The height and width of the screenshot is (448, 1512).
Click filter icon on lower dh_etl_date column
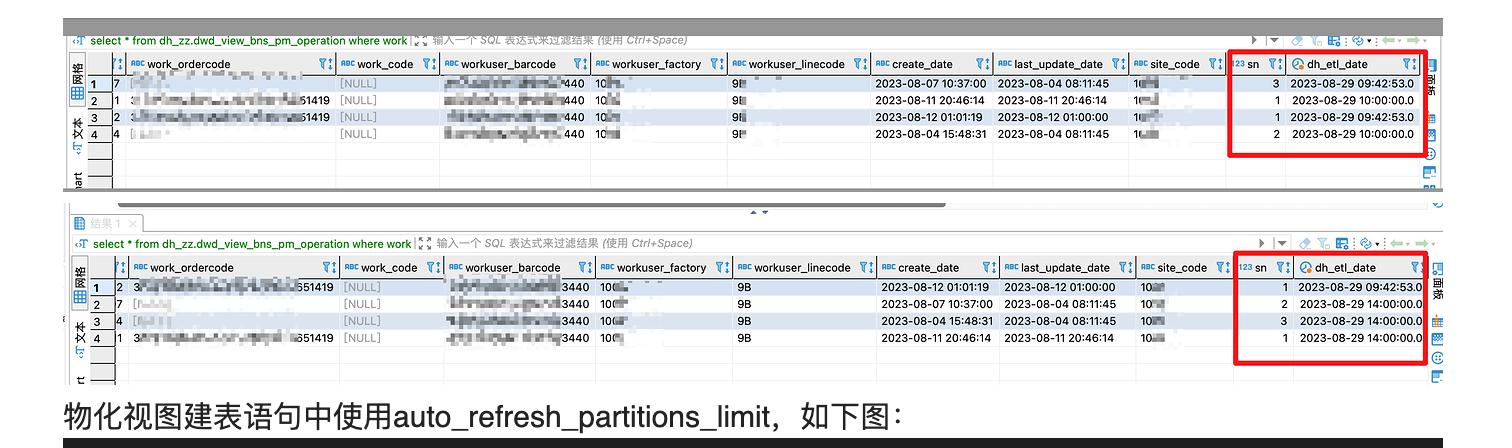tap(1415, 268)
